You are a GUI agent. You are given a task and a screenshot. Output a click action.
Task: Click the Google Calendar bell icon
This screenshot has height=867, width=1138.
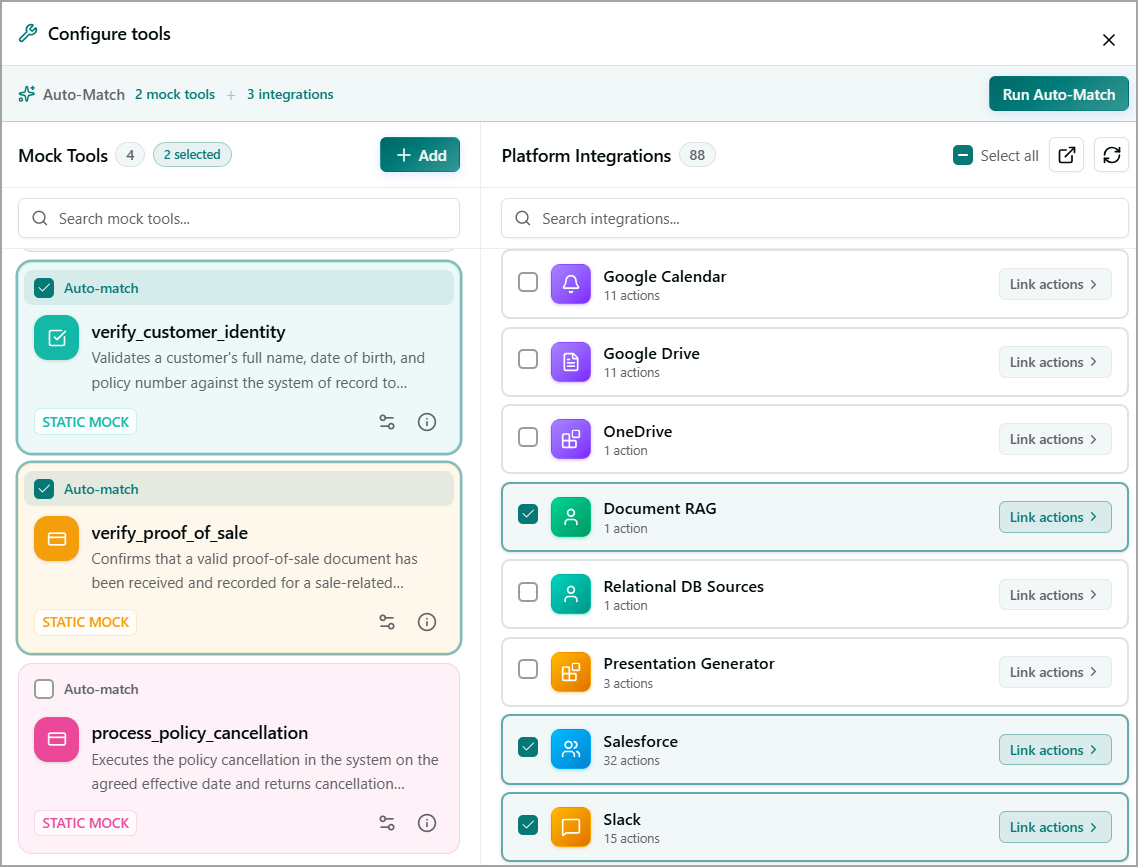pos(570,284)
